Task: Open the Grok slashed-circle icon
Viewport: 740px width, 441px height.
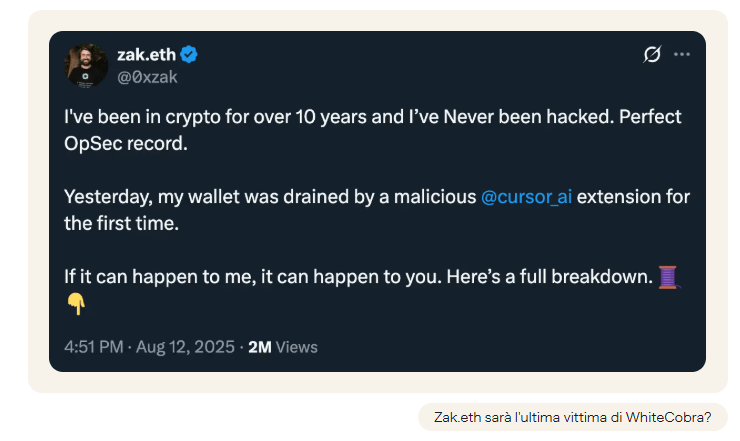Action: [652, 54]
